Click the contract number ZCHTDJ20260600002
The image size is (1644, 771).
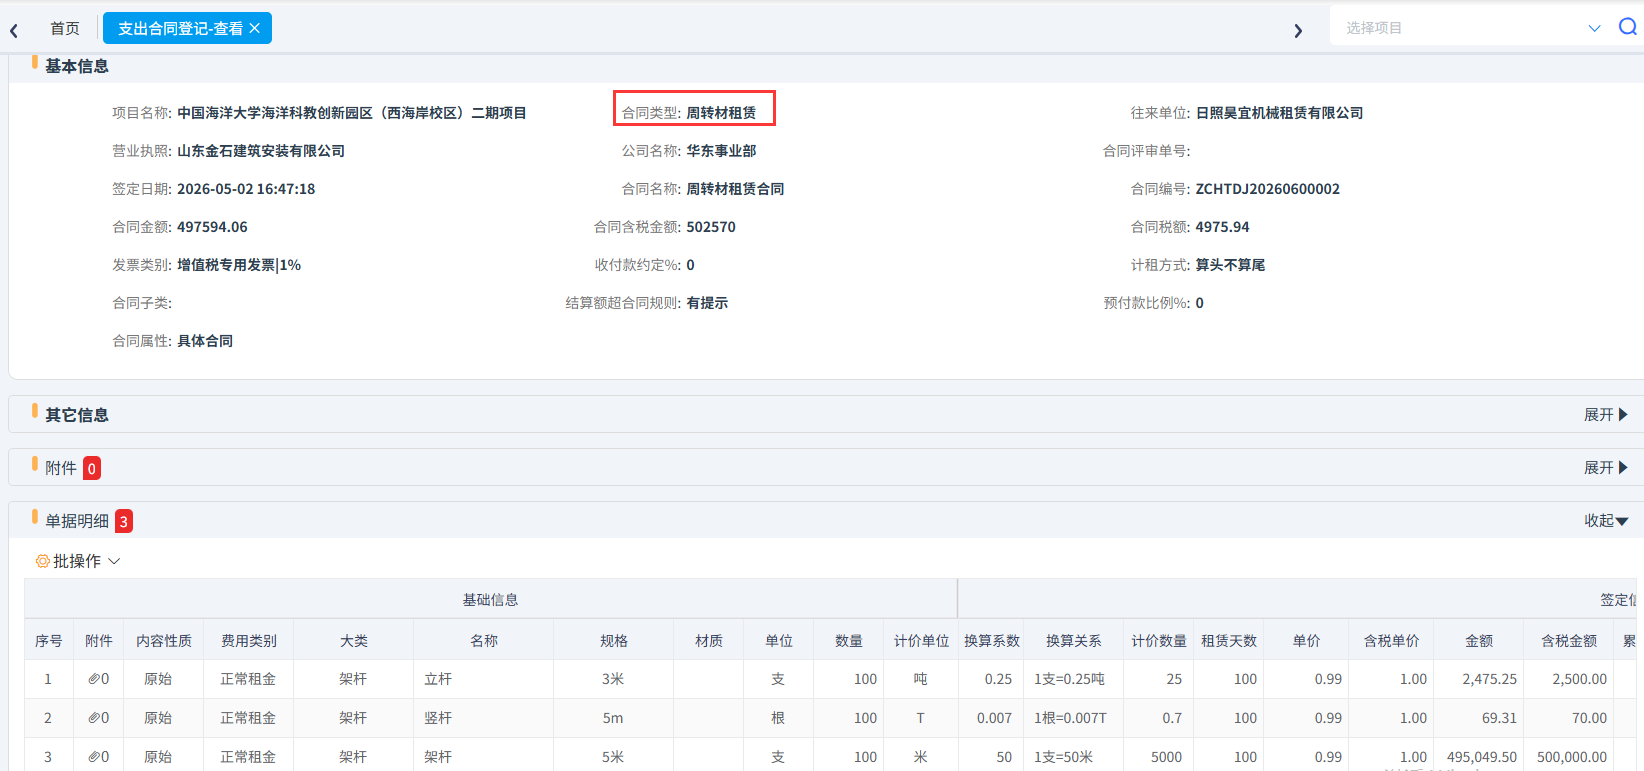pyautogui.click(x=1267, y=189)
